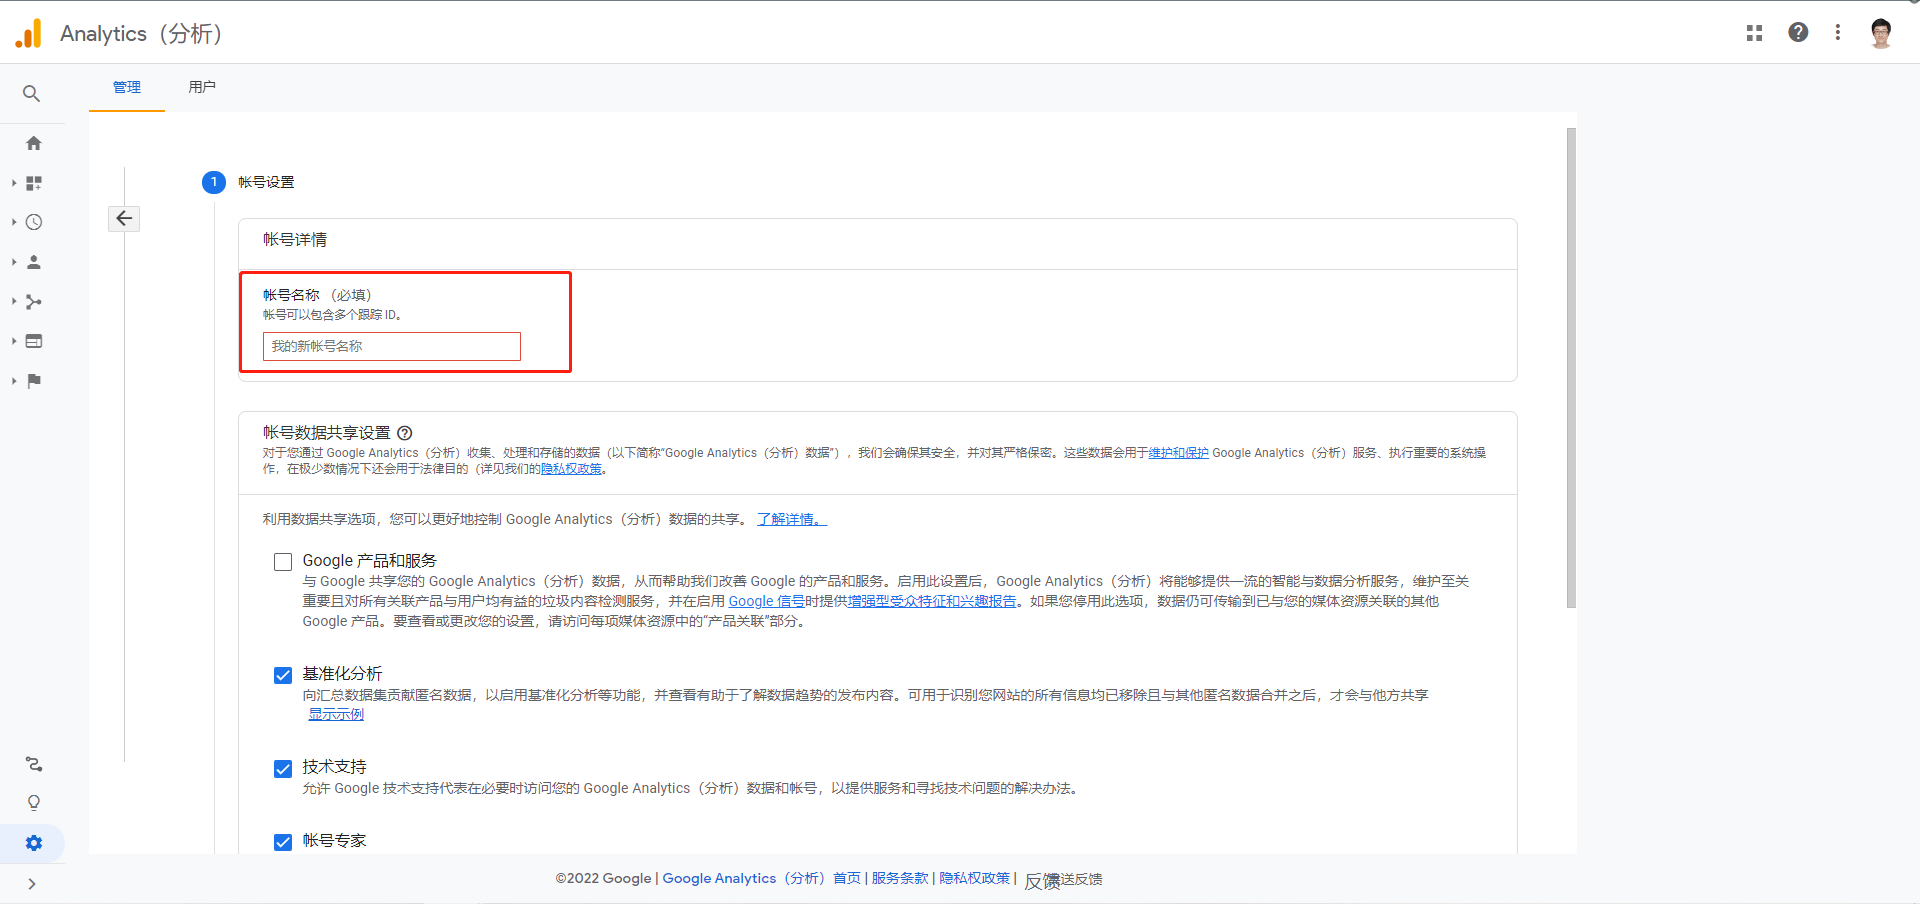Image resolution: width=1920 pixels, height=904 pixels.
Task: Enable the Google 产品和服务 checkbox
Action: coord(283,562)
